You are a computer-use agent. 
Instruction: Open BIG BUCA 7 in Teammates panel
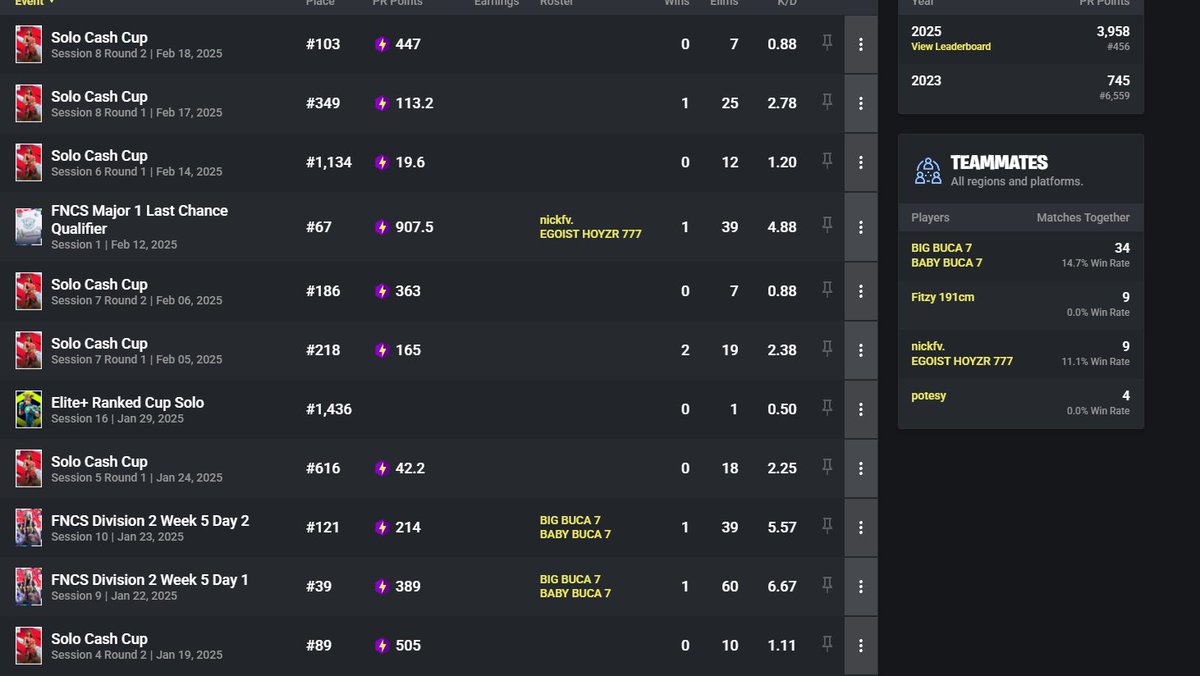tap(941, 248)
